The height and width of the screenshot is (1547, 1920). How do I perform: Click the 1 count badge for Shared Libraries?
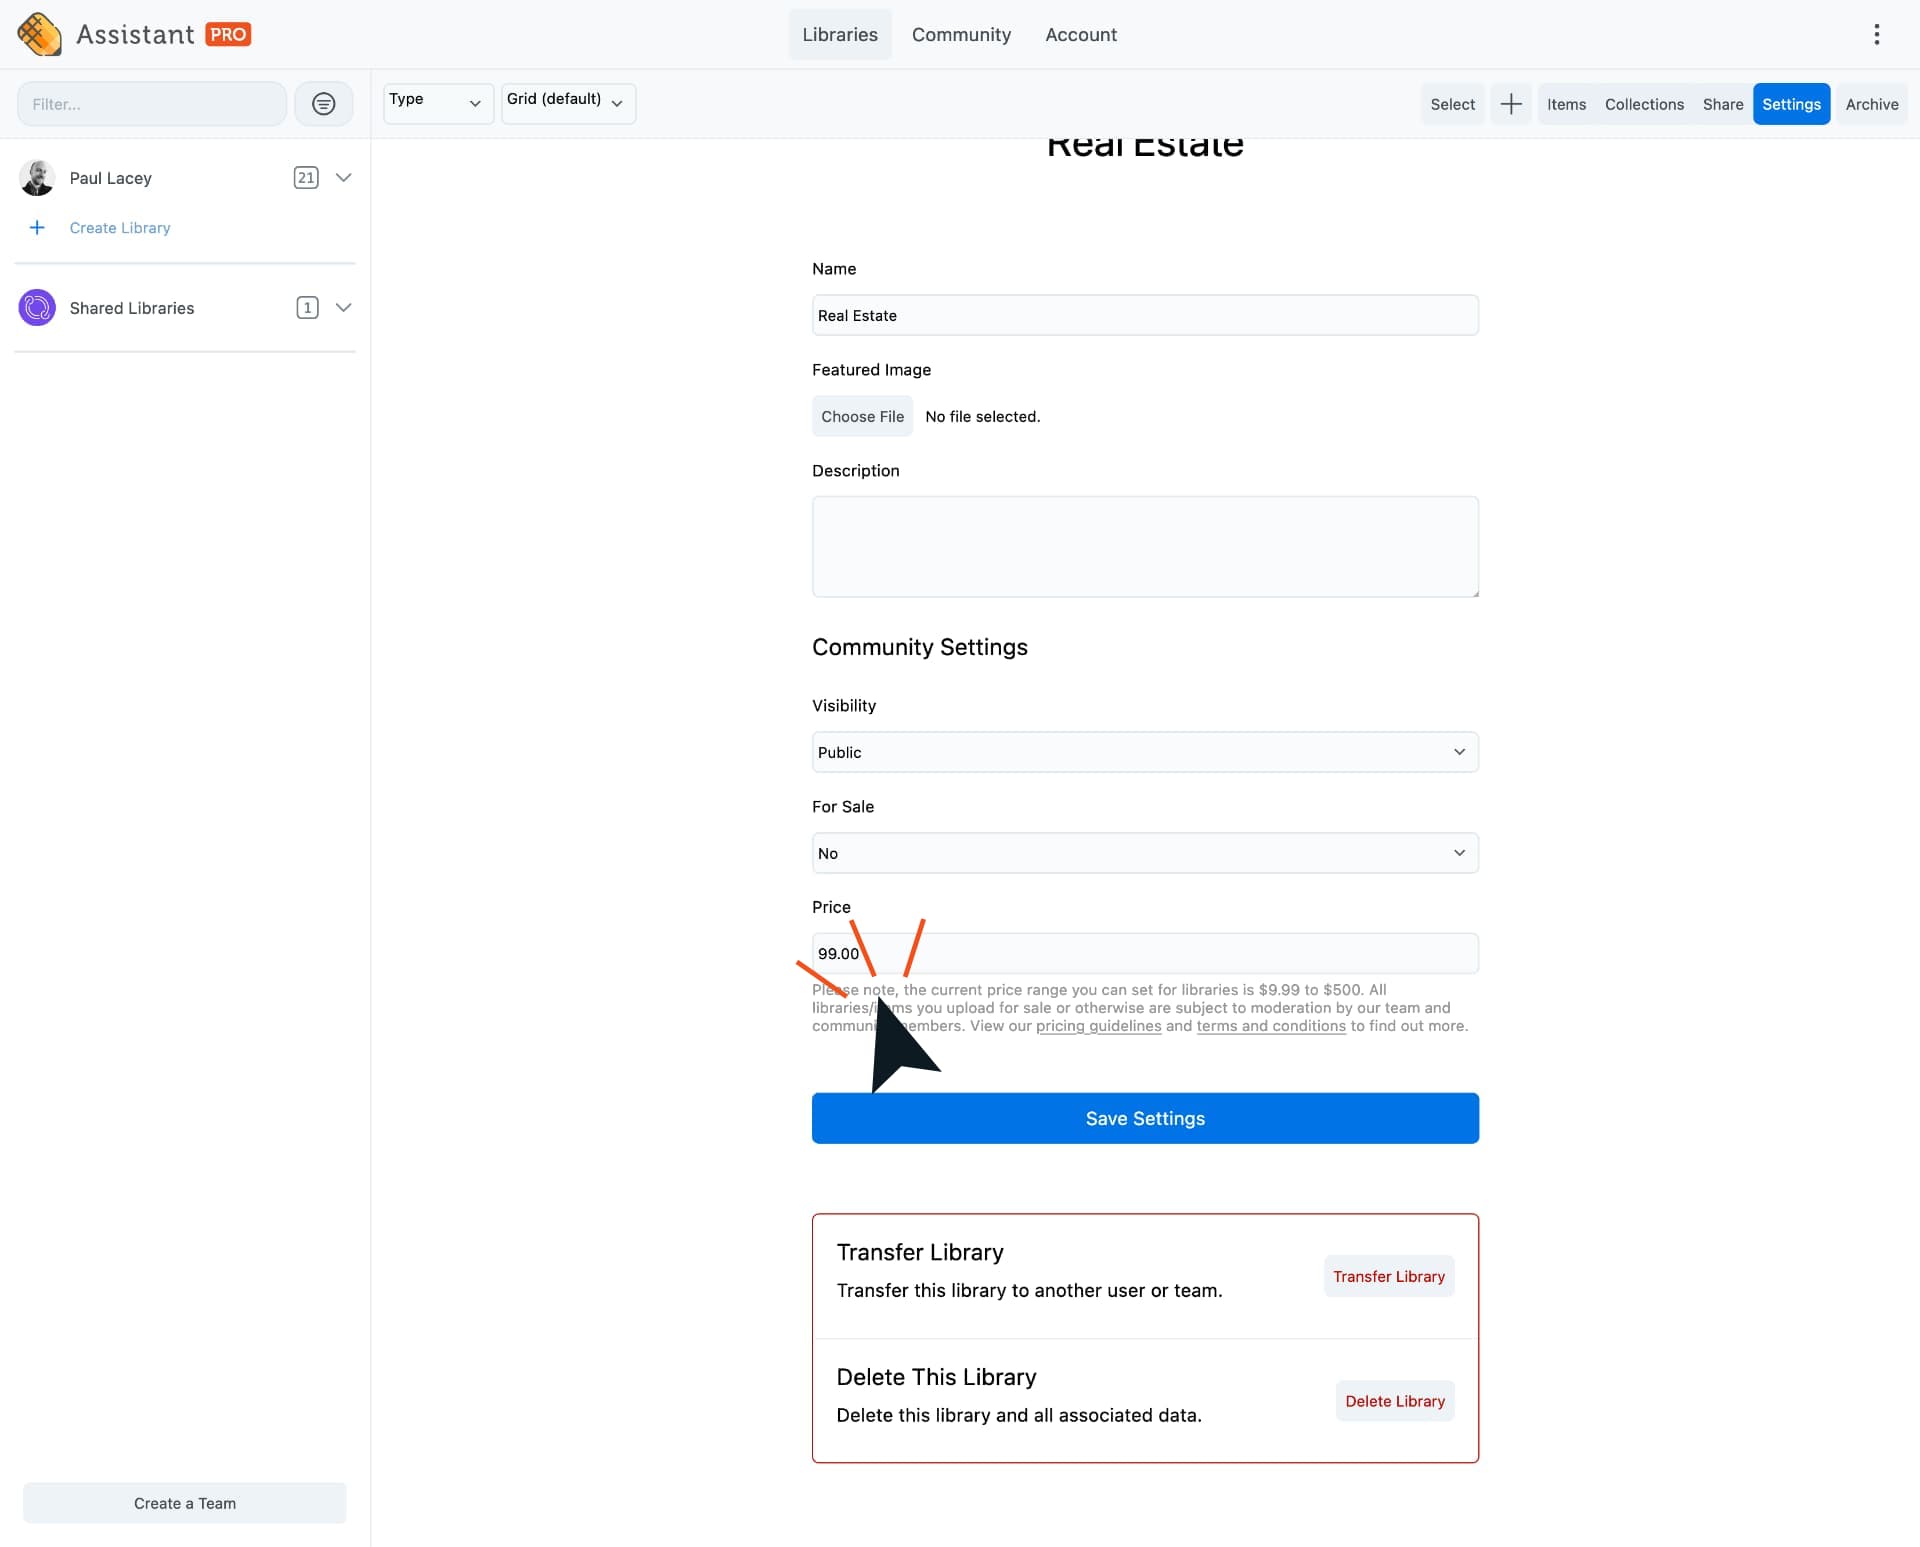(x=307, y=308)
